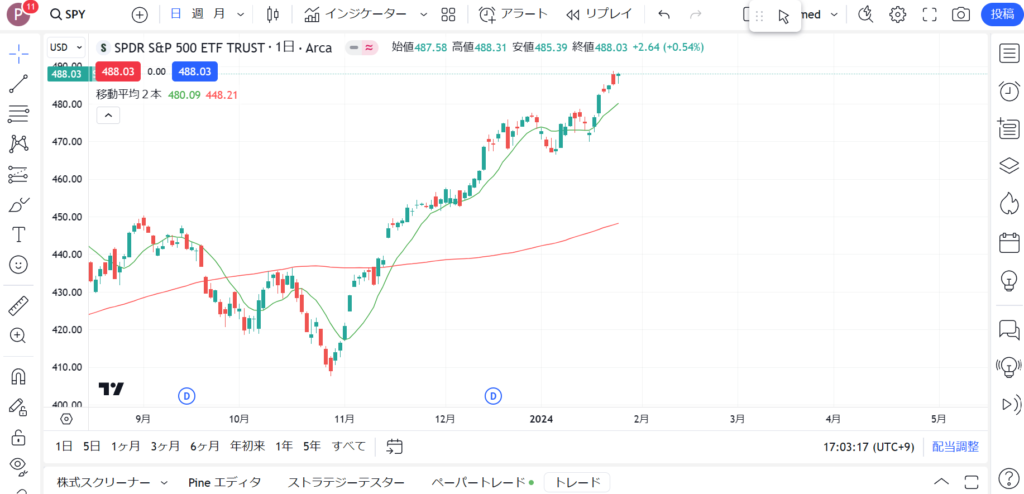Select the trend line drawing tool
Viewport: 1024px width, 494px height.
pyautogui.click(x=18, y=83)
